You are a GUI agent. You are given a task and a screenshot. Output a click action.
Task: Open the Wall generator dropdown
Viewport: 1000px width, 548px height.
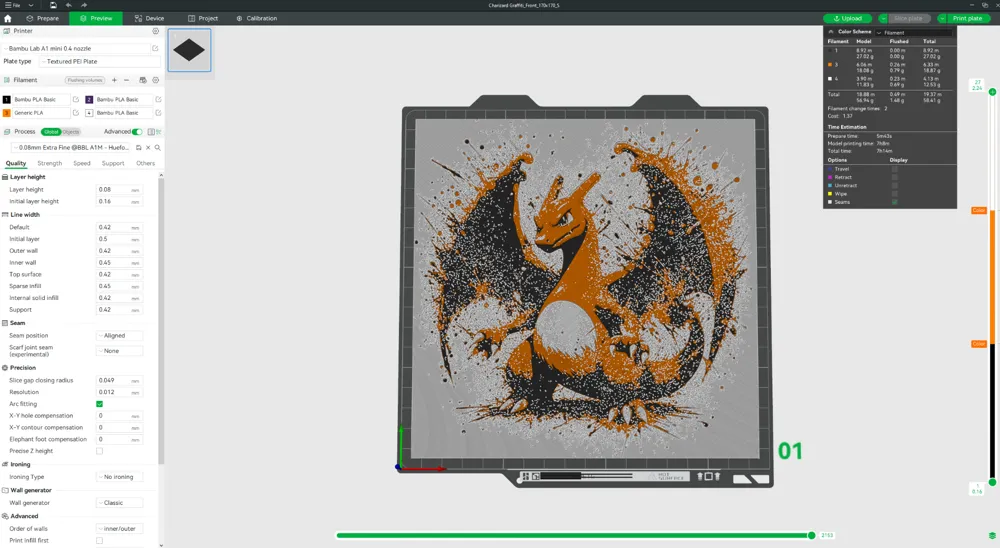120,503
